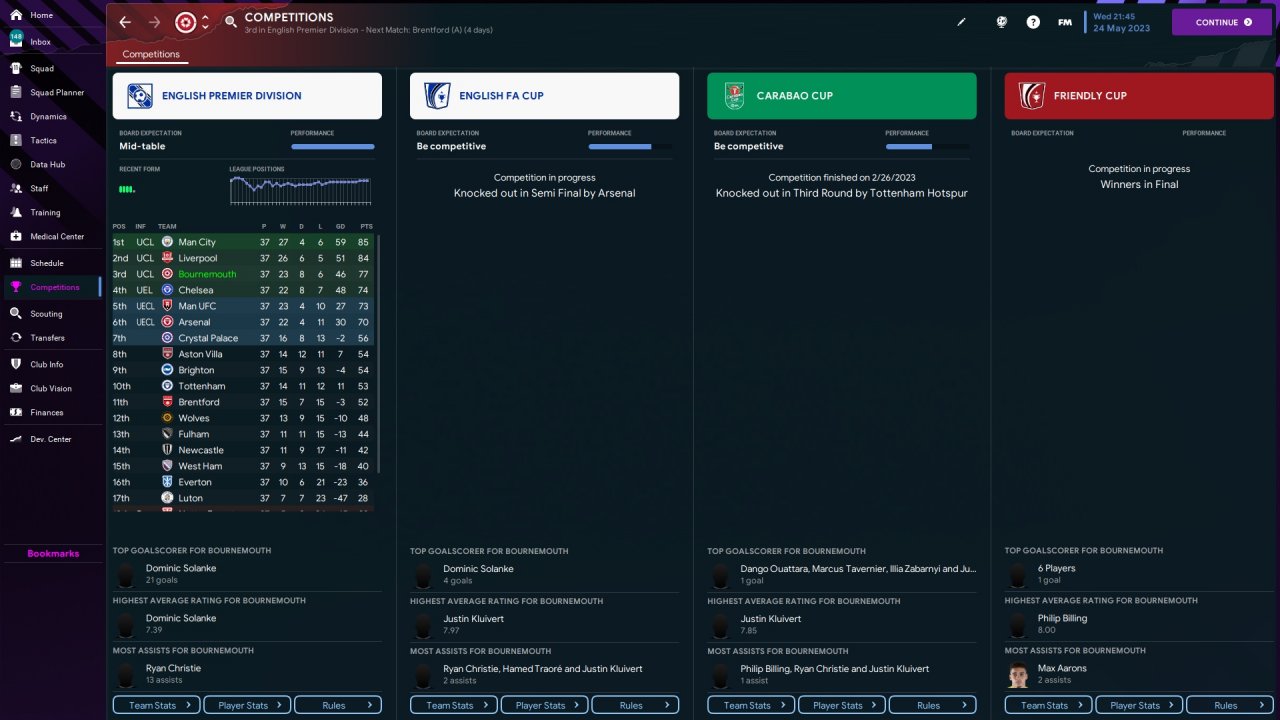Open Team Stats for English Premier Division
Image resolution: width=1280 pixels, height=720 pixels.
(x=157, y=705)
